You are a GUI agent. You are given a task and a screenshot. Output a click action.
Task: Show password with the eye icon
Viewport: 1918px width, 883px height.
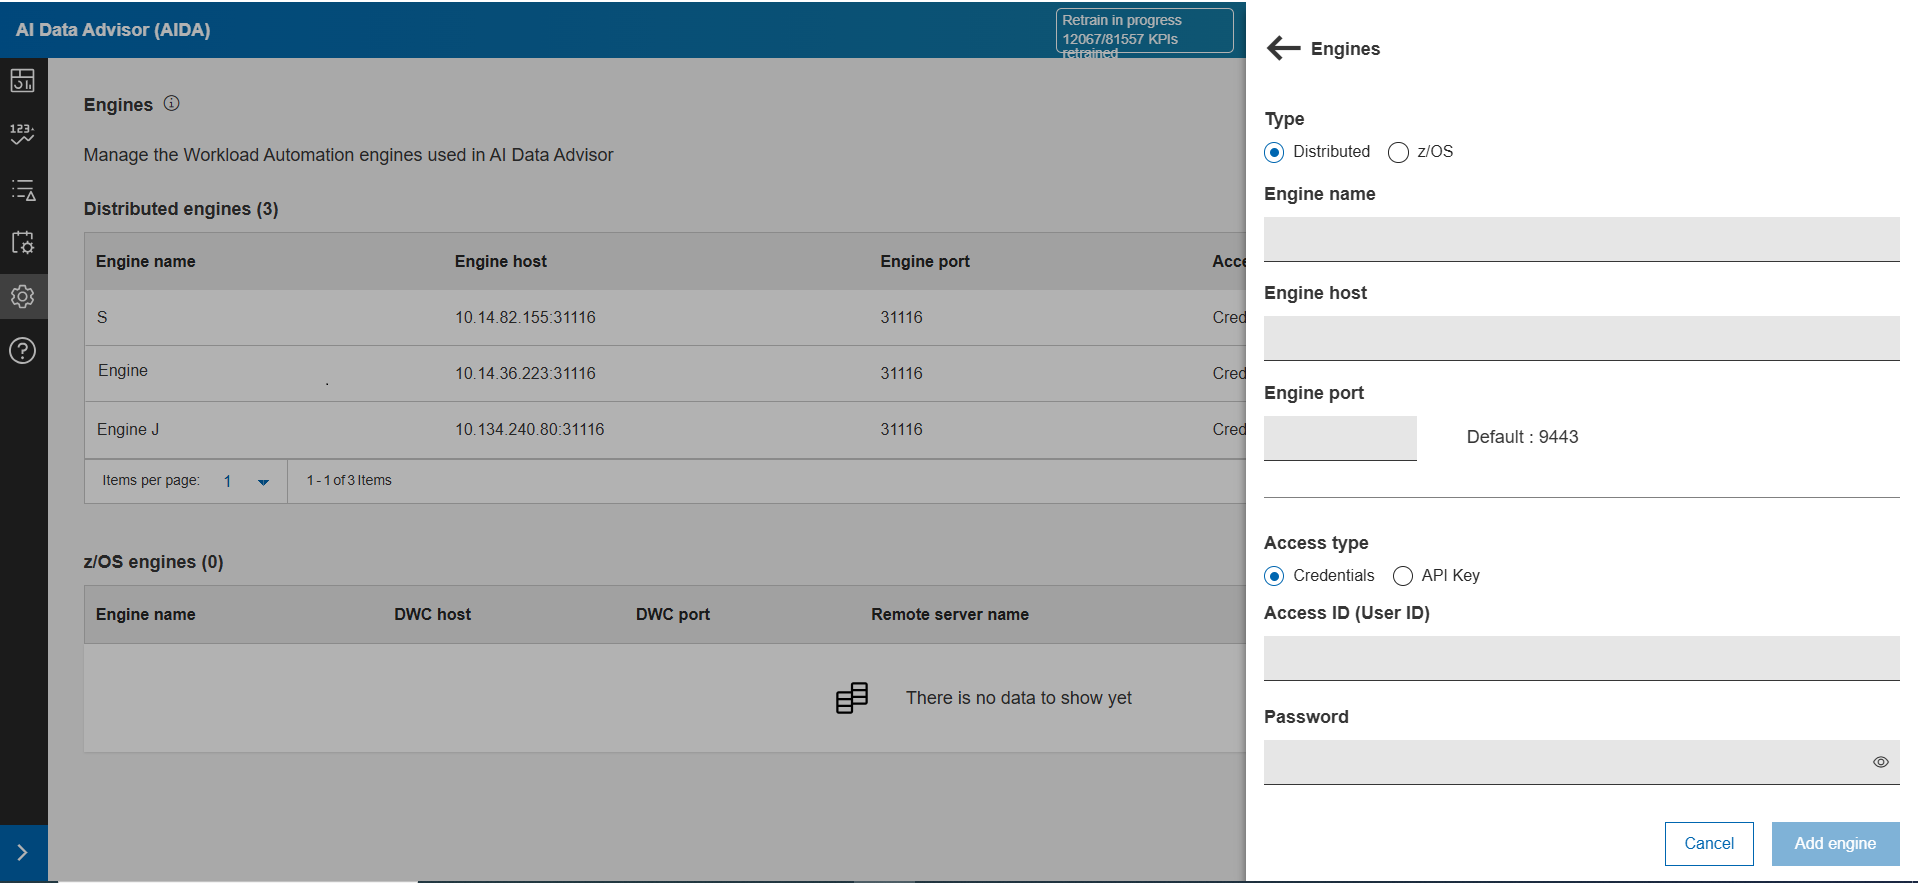(1880, 762)
